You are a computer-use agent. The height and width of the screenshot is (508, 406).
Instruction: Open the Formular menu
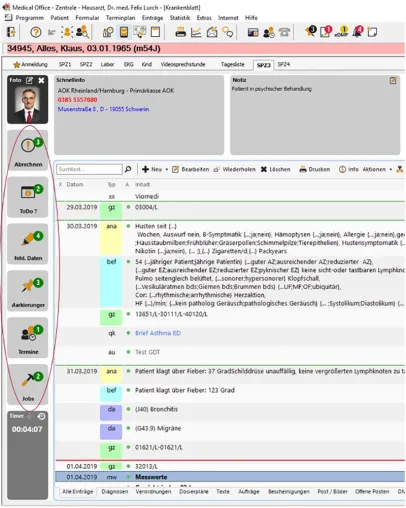pyautogui.click(x=87, y=18)
